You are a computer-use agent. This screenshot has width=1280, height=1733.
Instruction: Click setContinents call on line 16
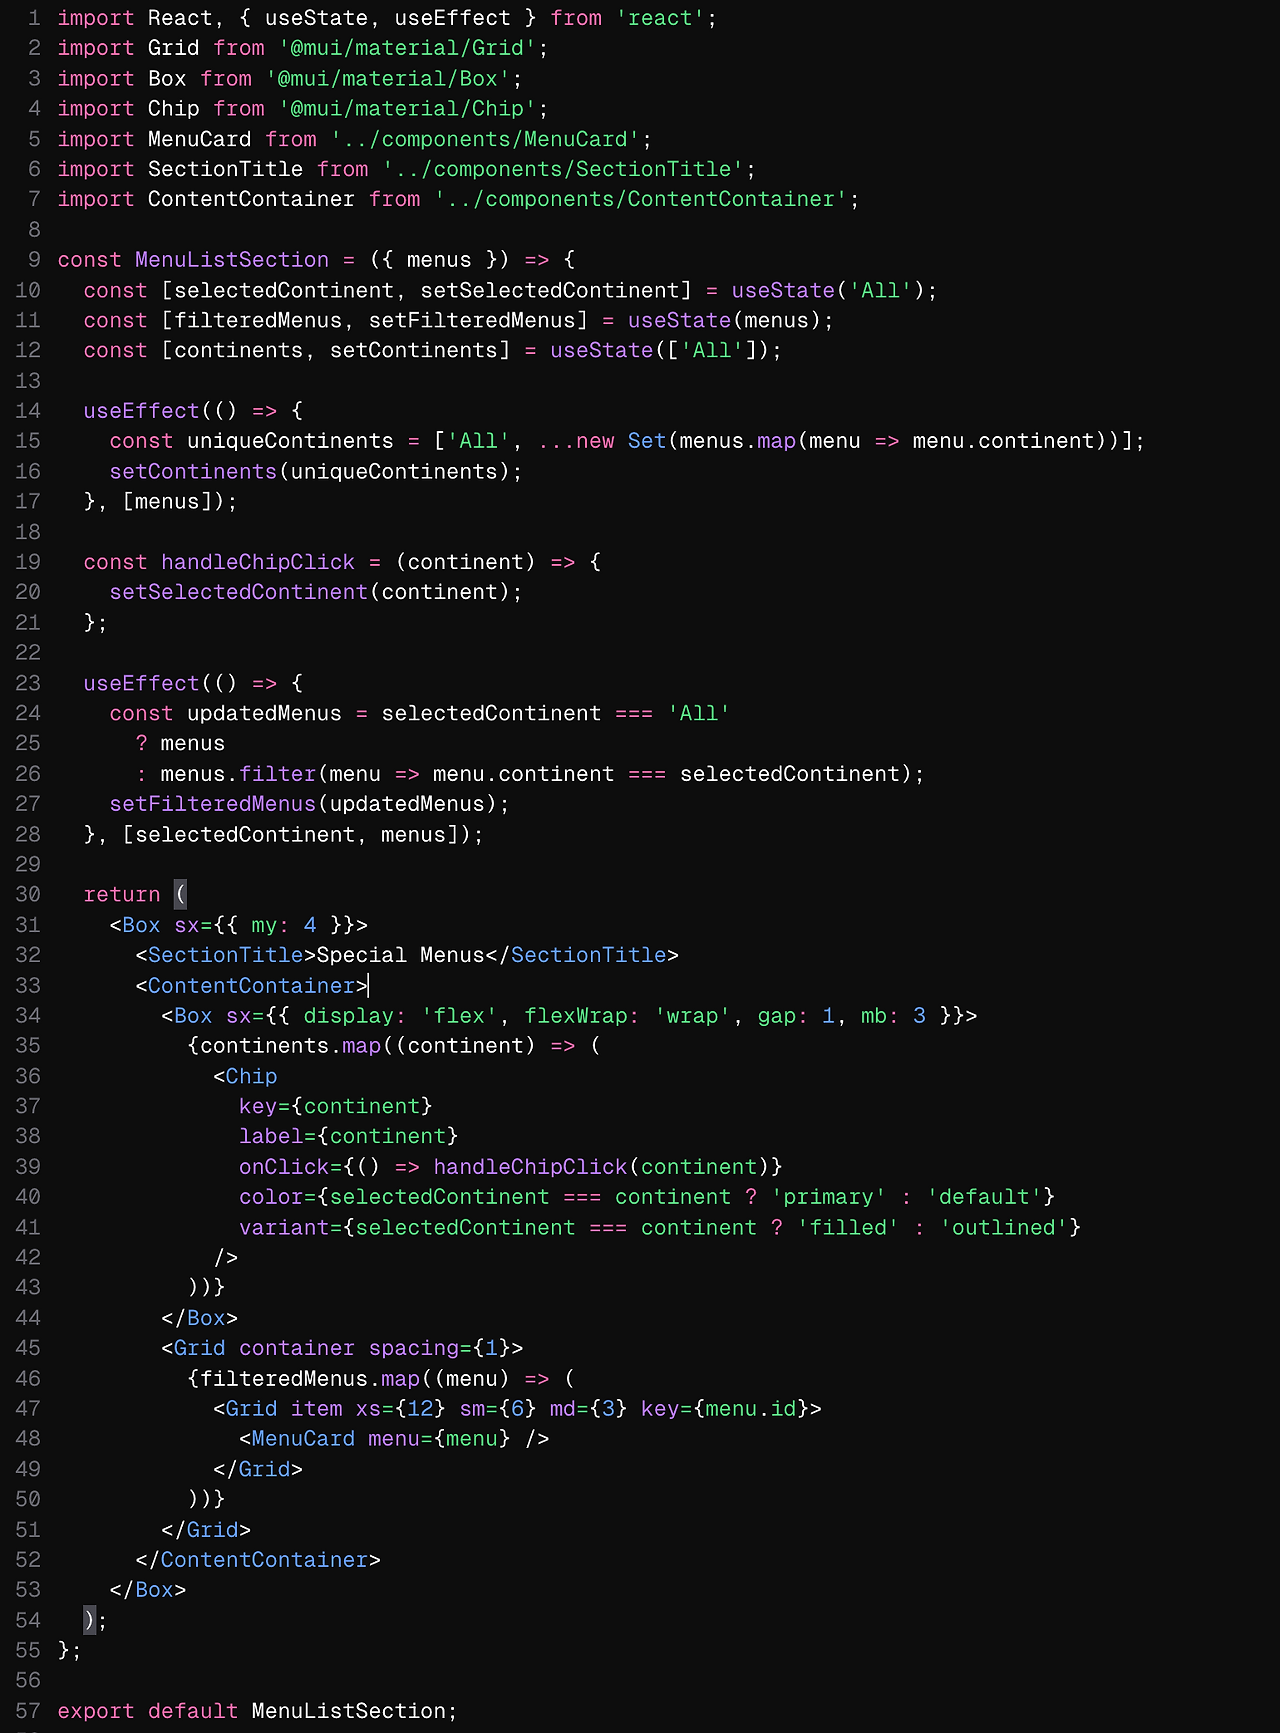point(193,471)
